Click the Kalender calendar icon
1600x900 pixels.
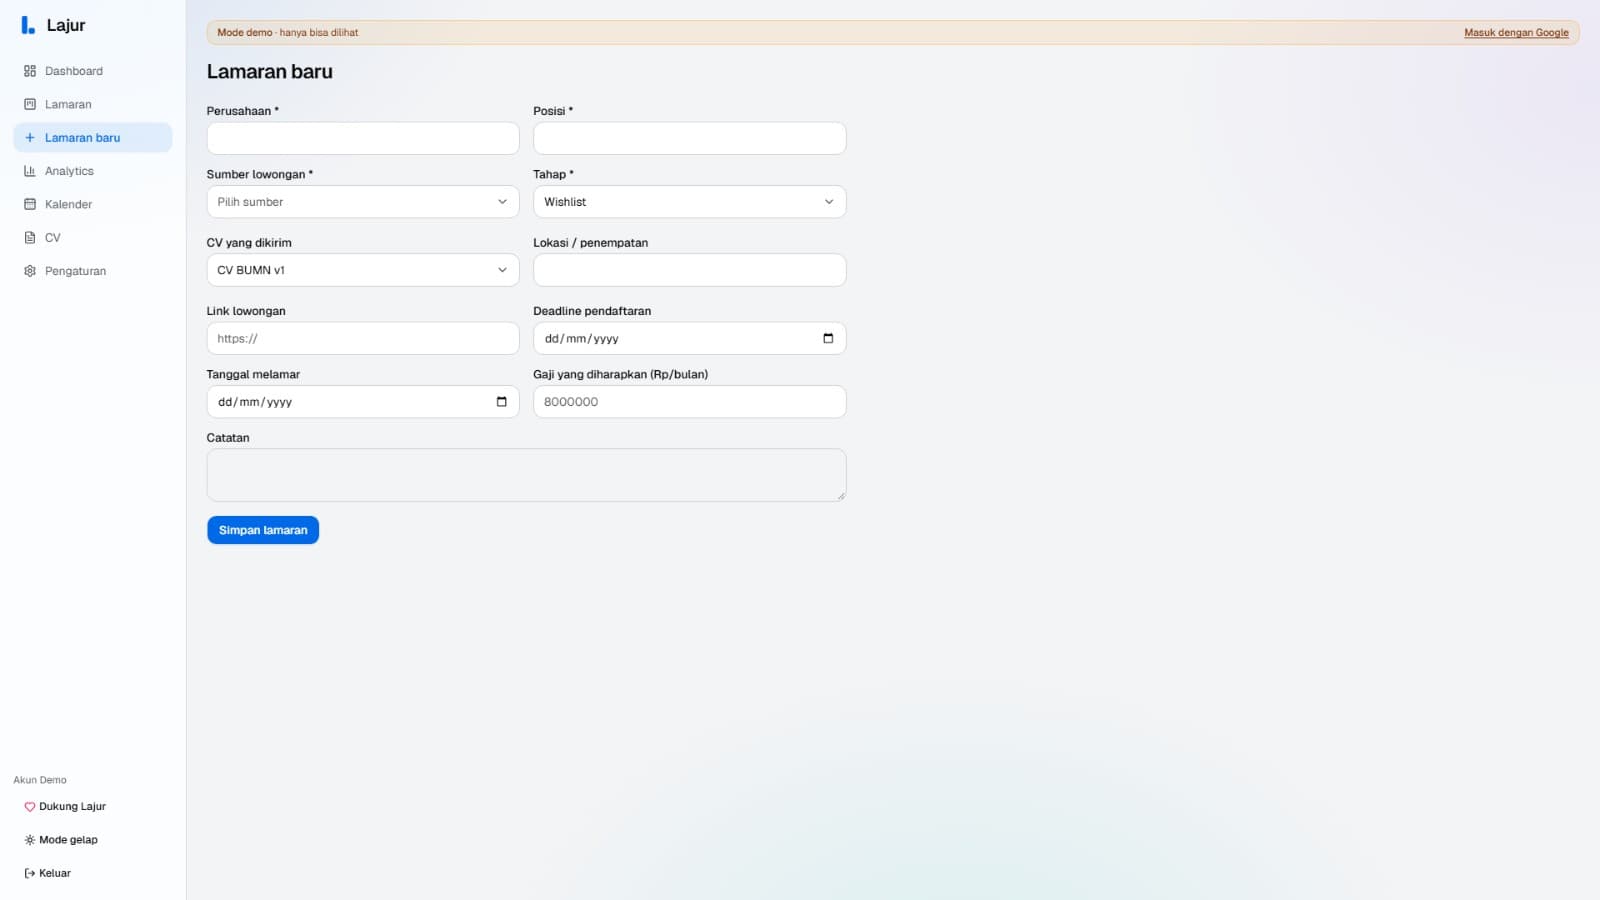click(30, 204)
